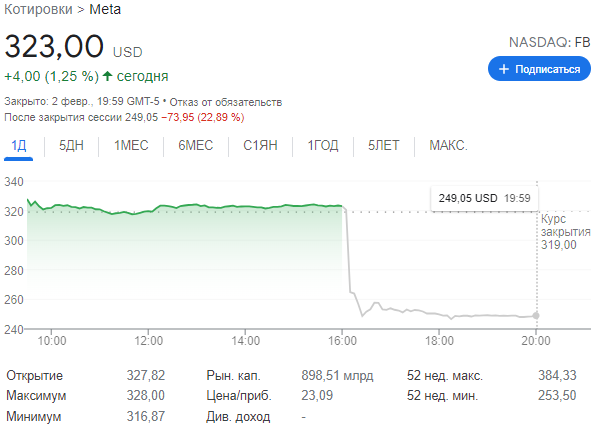Switch chart to the 5ДН range

[72, 145]
